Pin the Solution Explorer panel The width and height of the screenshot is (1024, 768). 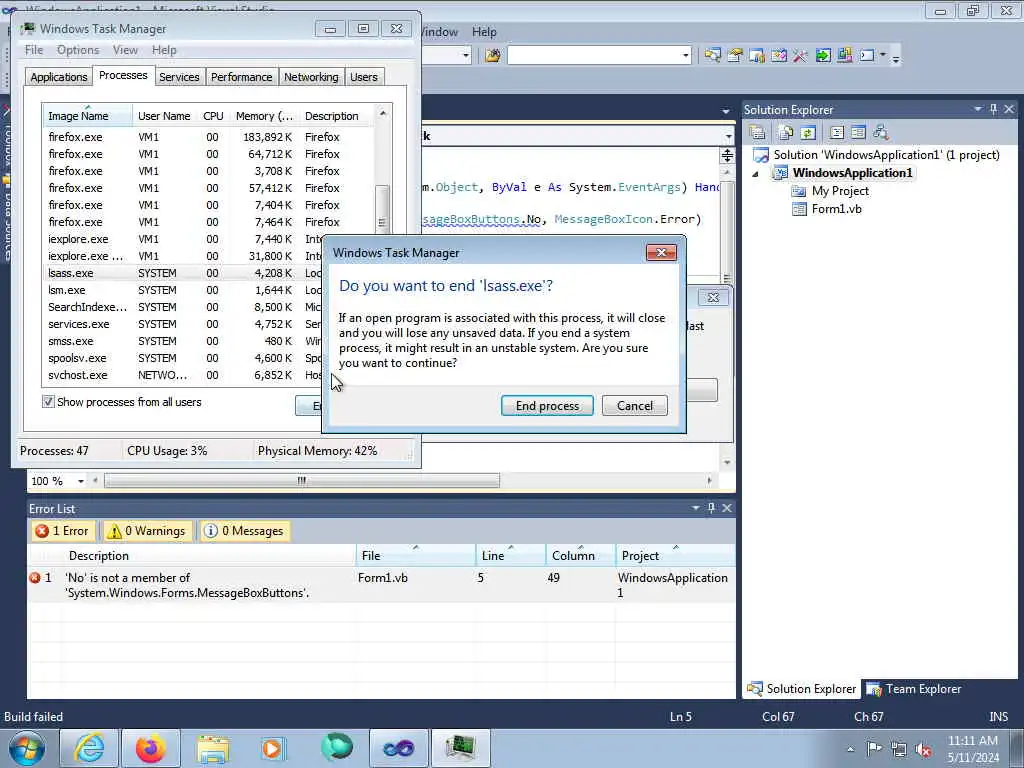click(993, 110)
